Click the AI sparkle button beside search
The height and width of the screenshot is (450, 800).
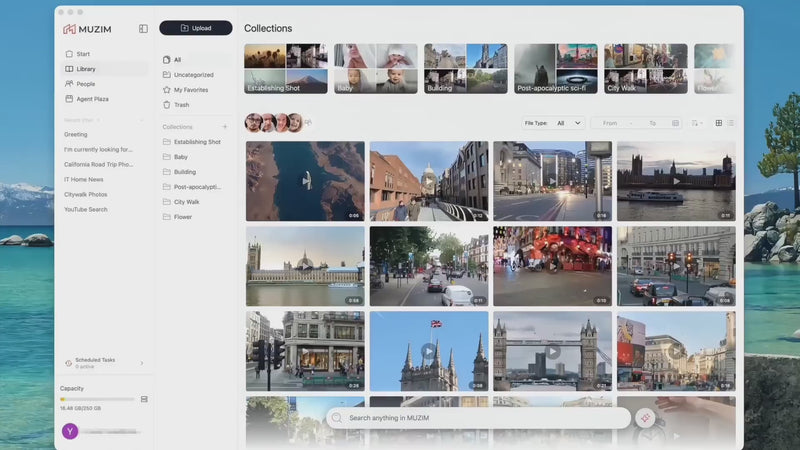[645, 418]
